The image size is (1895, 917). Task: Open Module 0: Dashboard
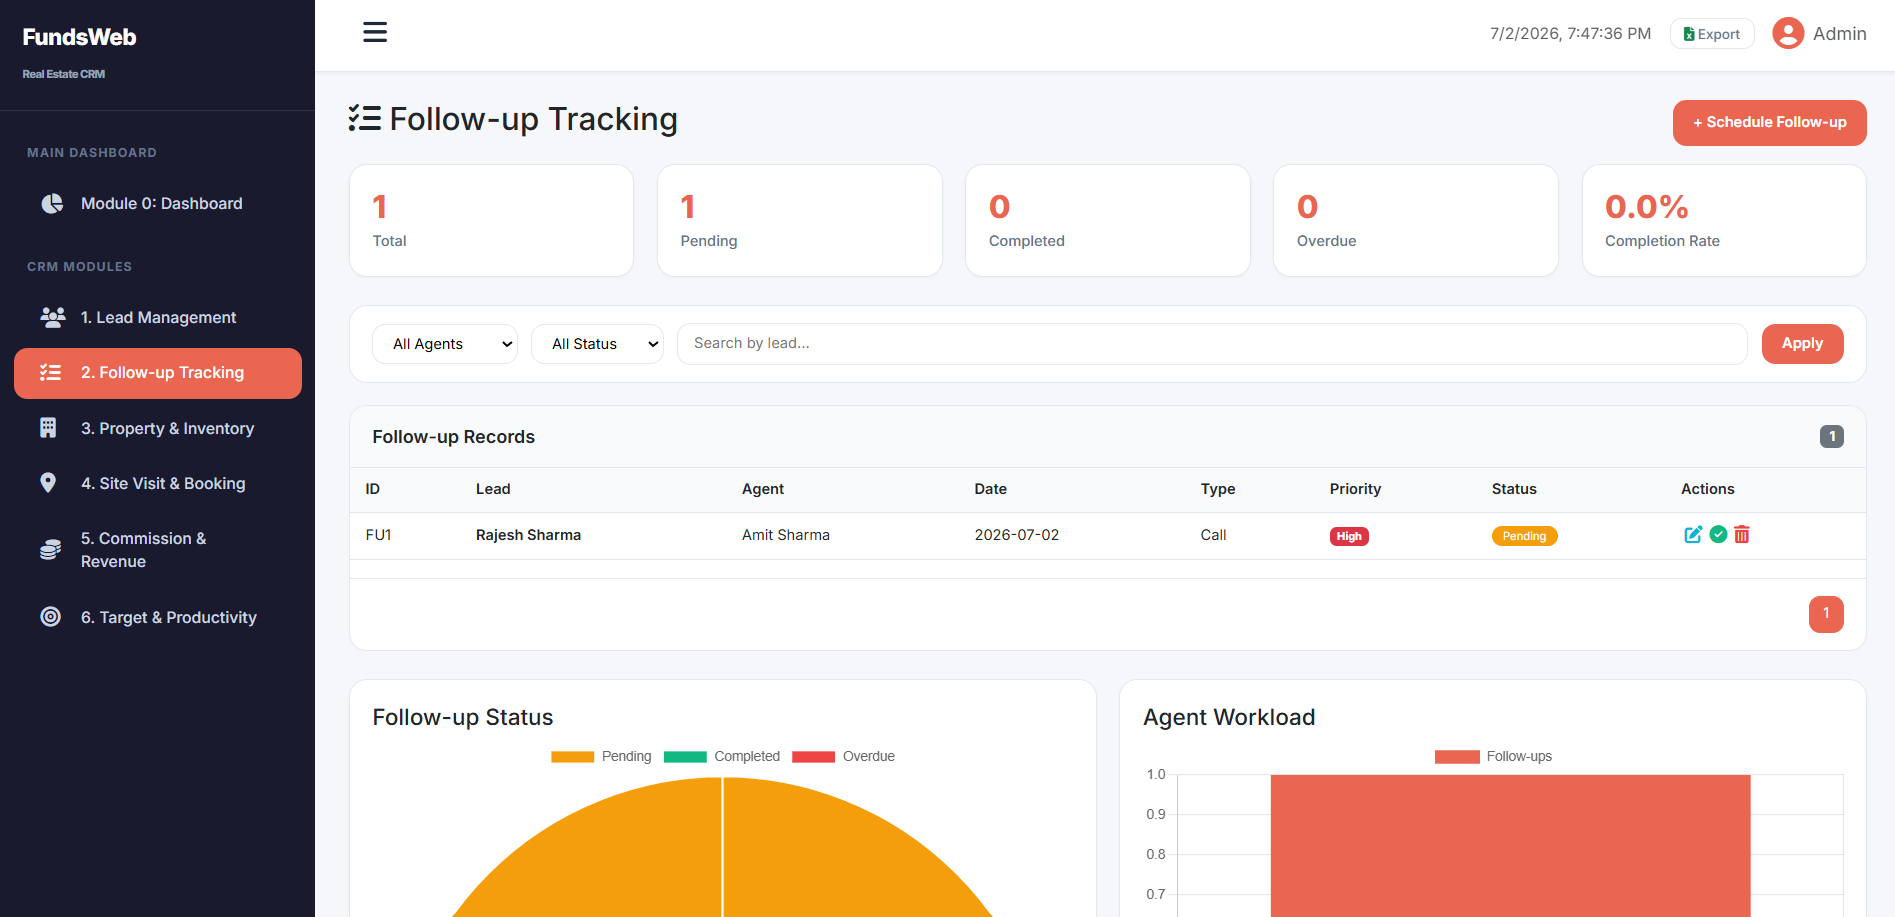tap(158, 204)
